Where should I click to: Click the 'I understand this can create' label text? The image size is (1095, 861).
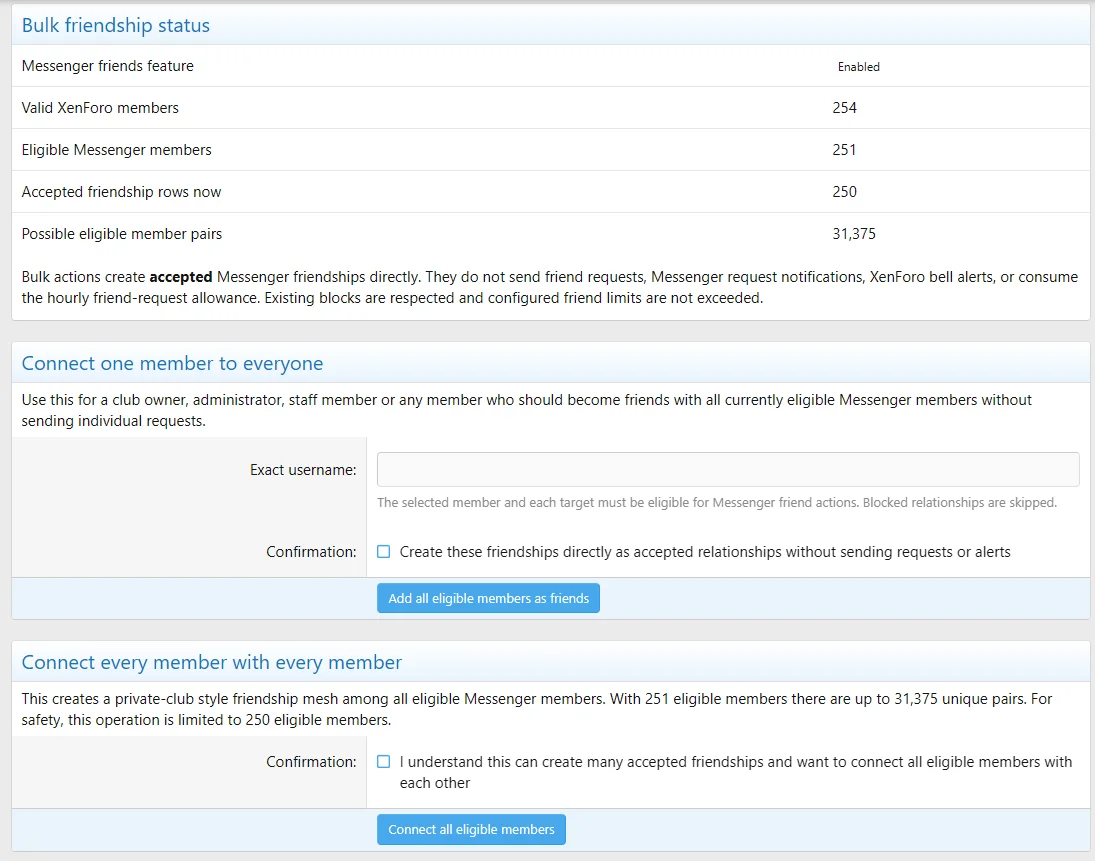[735, 772]
